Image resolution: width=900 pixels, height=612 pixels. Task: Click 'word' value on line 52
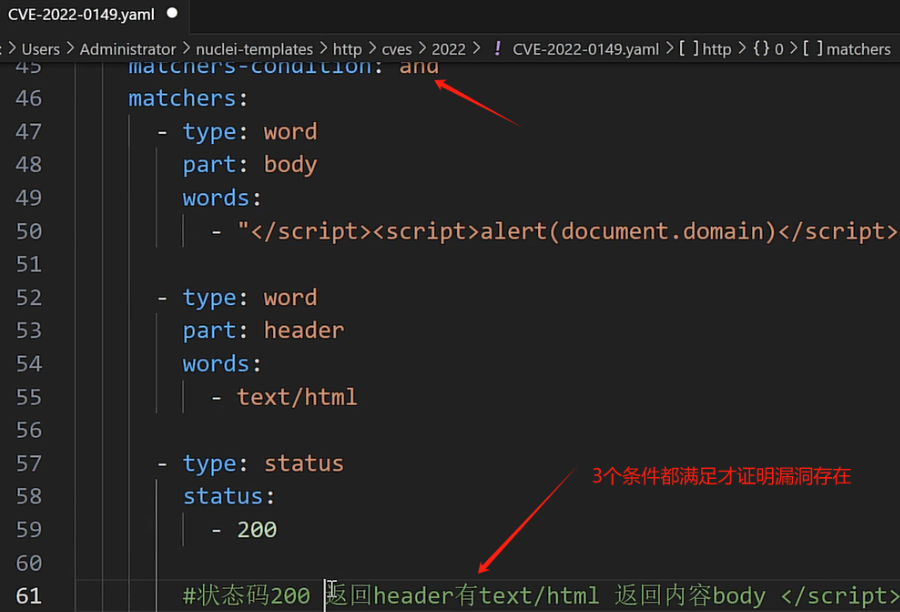[290, 298]
